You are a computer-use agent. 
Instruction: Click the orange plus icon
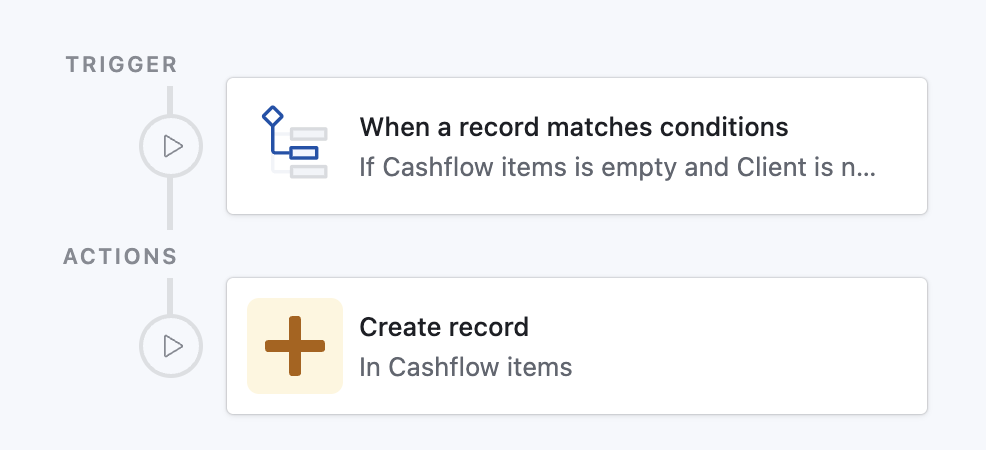pyautogui.click(x=295, y=345)
